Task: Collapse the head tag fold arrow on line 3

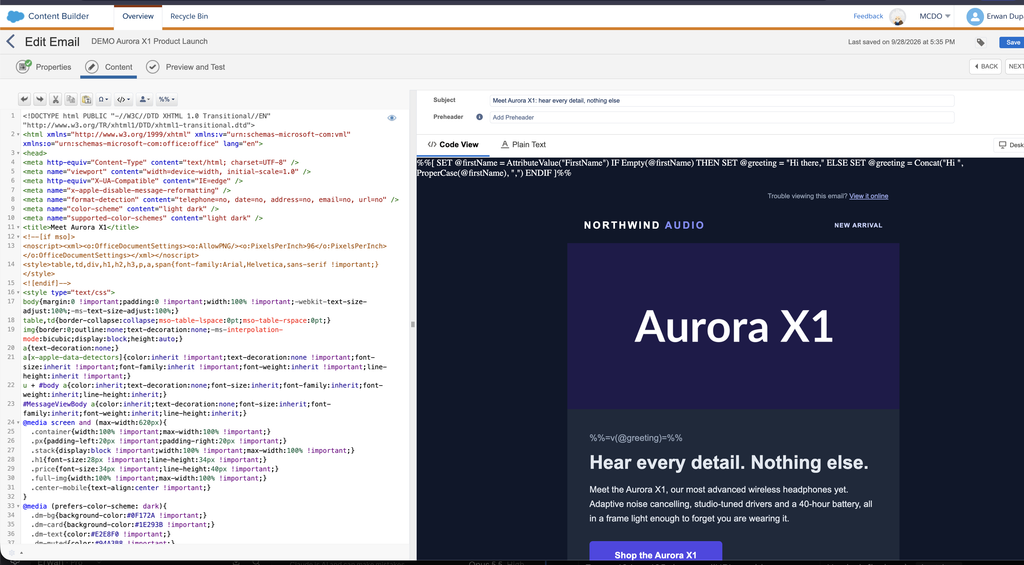Action: click(18, 153)
